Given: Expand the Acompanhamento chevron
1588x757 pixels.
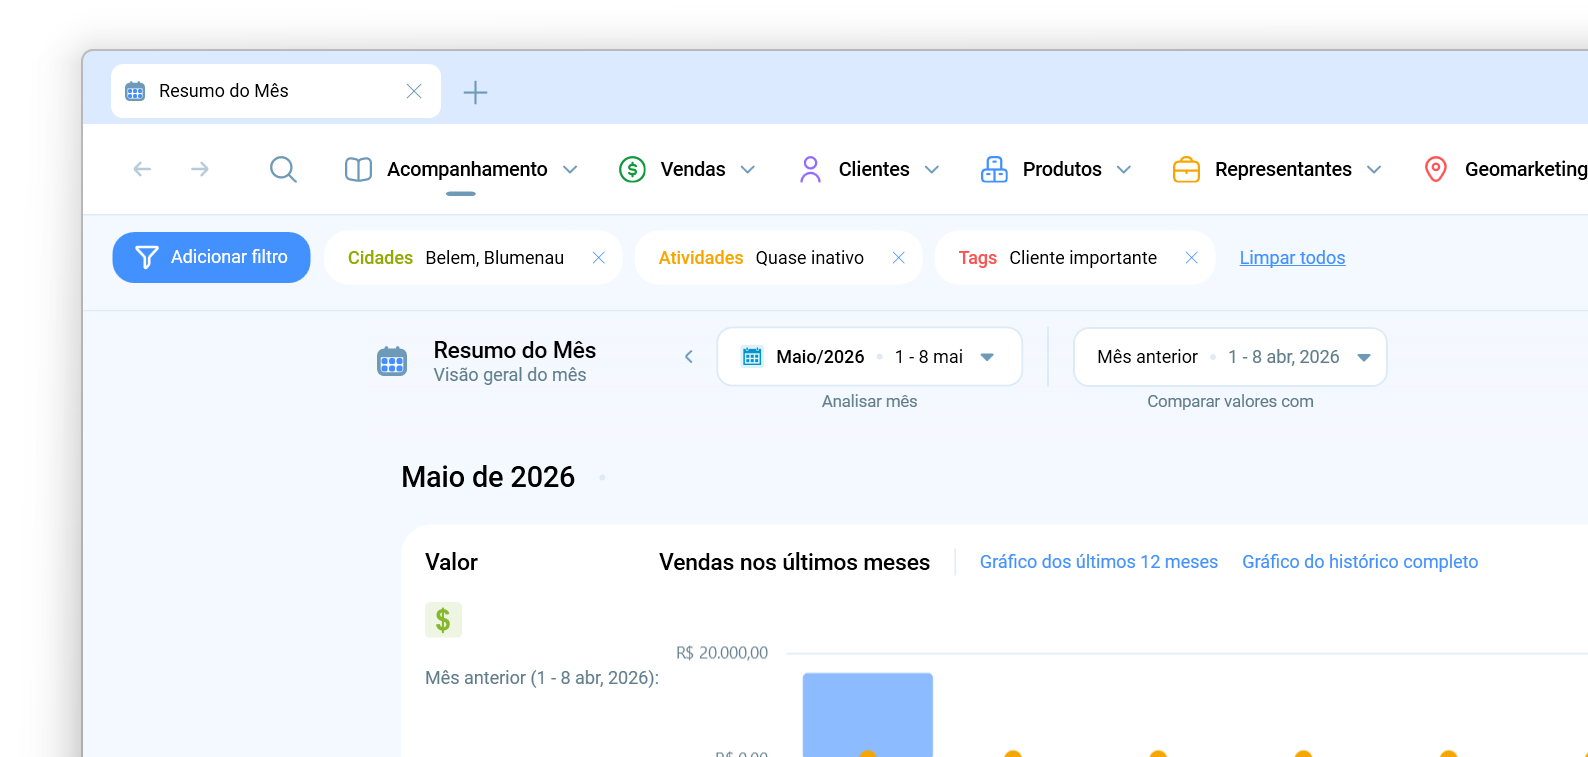Looking at the screenshot, I should (570, 170).
